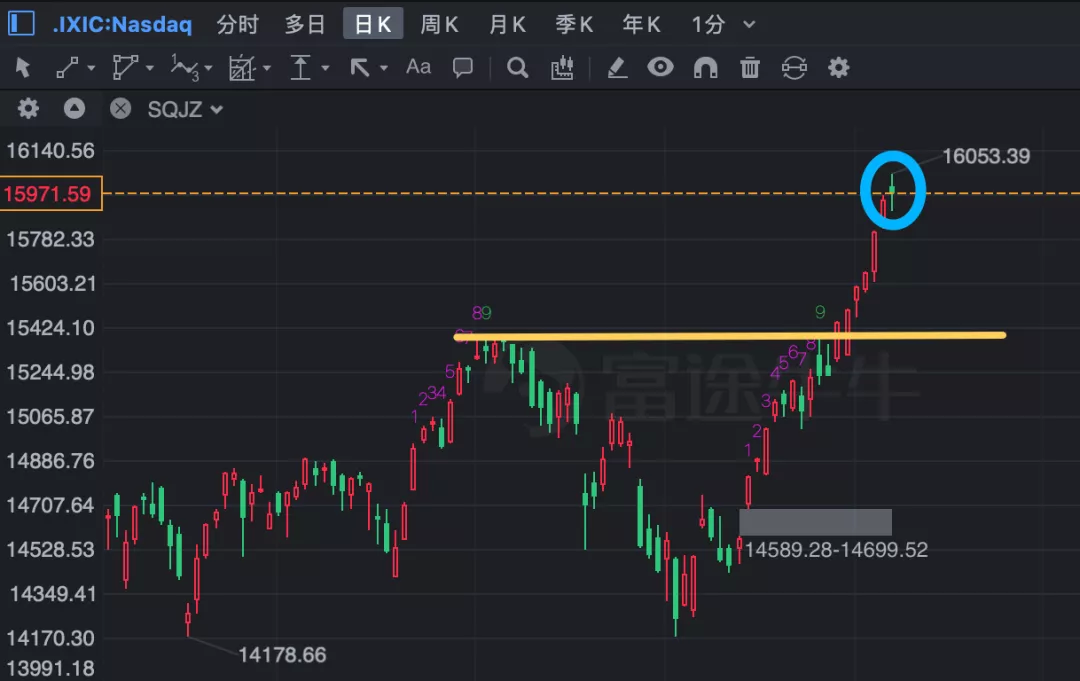
Task: Select the arrow marker tool
Action: pos(360,67)
